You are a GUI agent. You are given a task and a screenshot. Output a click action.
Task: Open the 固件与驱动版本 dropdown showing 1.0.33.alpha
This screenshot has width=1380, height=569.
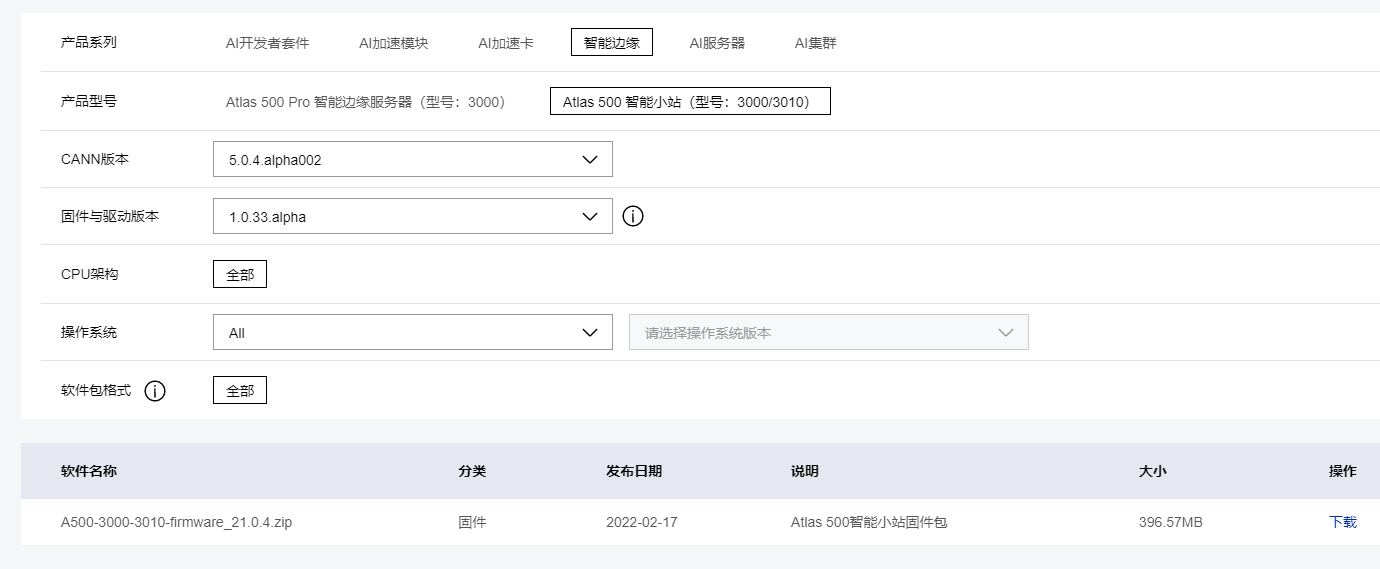413,216
